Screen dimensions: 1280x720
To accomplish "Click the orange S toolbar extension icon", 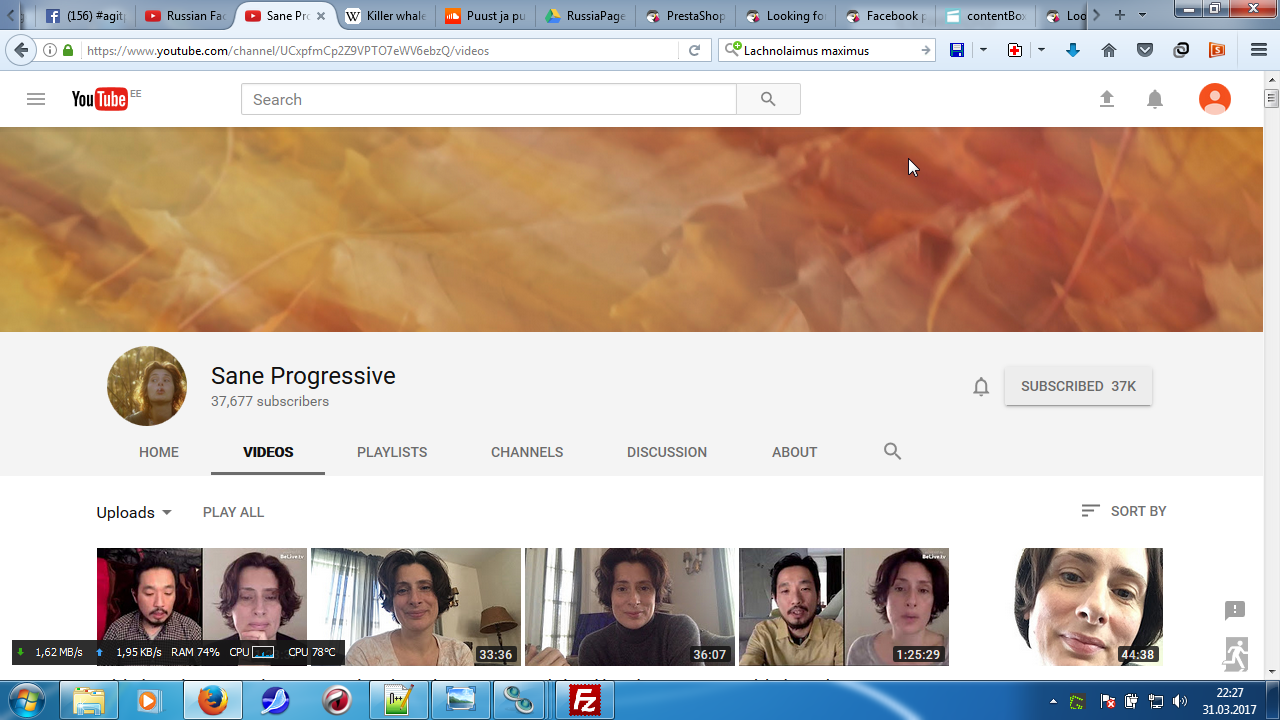I will click(1217, 50).
